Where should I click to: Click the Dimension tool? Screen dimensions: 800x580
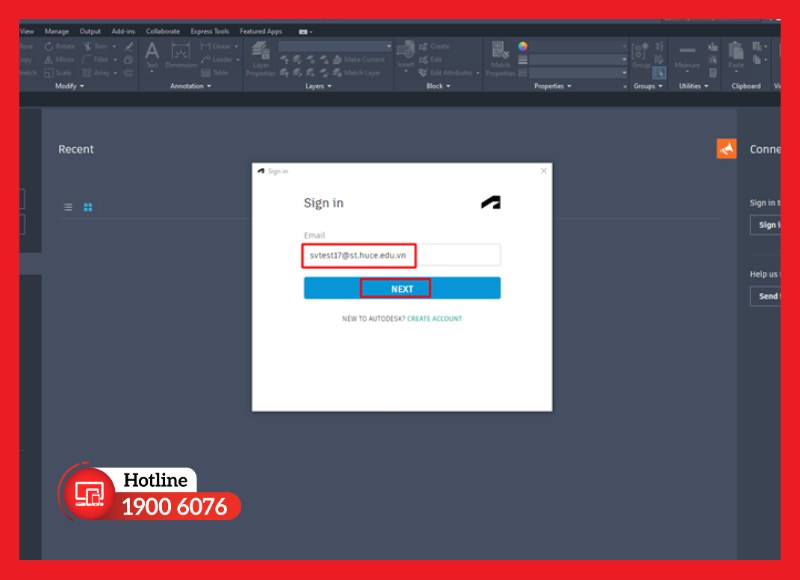[x=181, y=56]
